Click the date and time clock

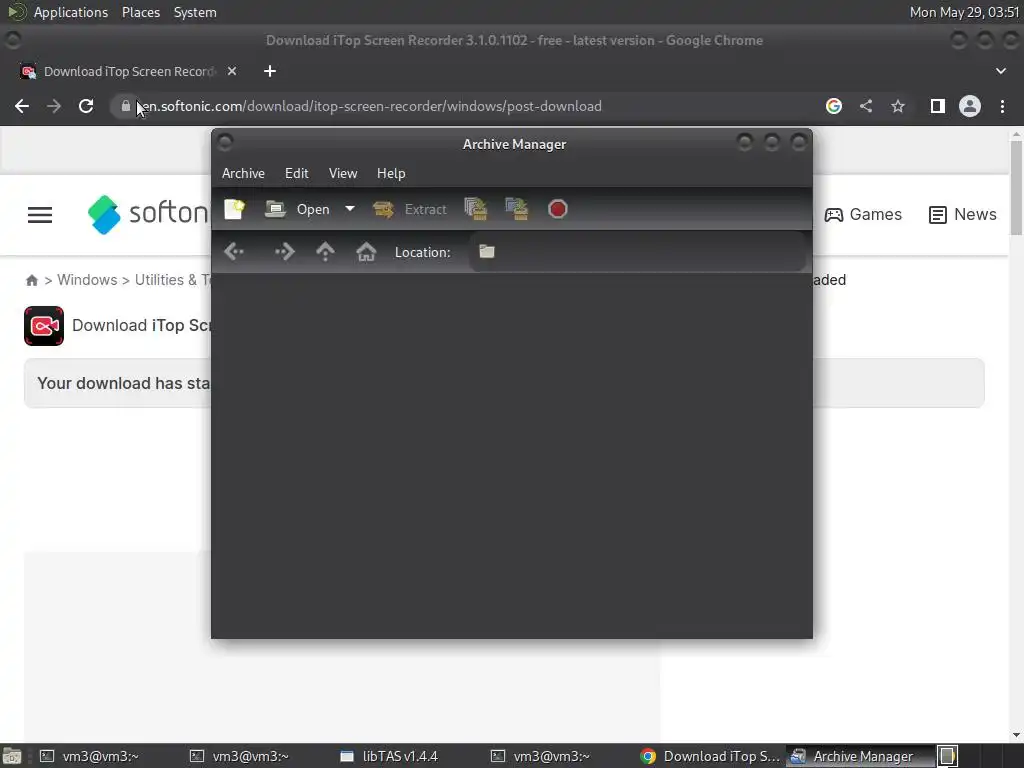pyautogui.click(x=964, y=12)
